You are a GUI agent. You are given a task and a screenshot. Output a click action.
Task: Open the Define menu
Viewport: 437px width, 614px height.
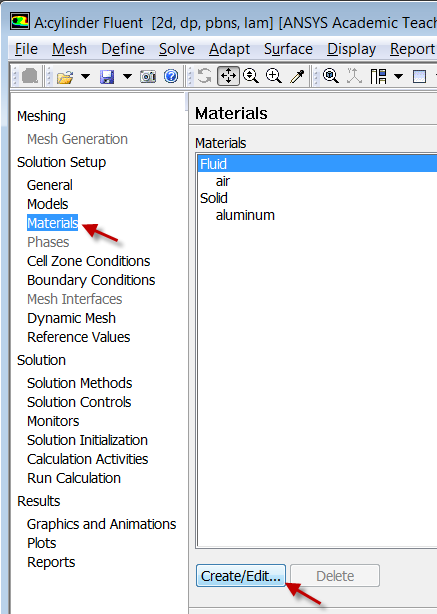click(x=123, y=49)
